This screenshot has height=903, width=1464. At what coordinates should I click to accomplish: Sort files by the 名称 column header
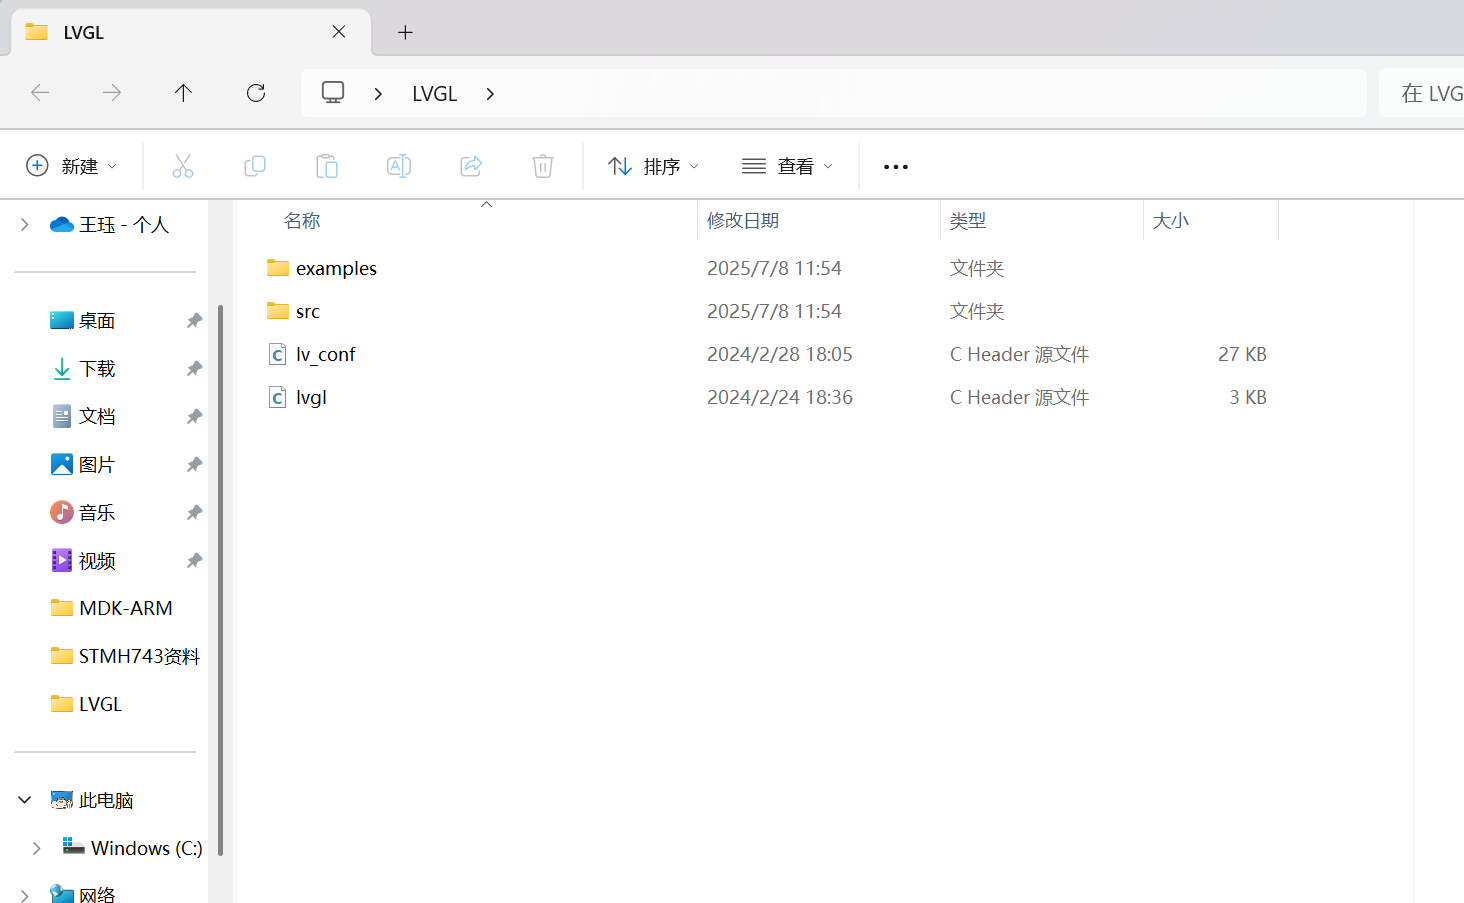coord(302,220)
